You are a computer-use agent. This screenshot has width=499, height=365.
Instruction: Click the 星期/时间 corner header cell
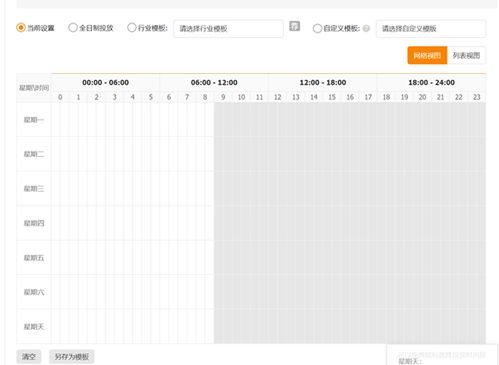click(x=34, y=88)
